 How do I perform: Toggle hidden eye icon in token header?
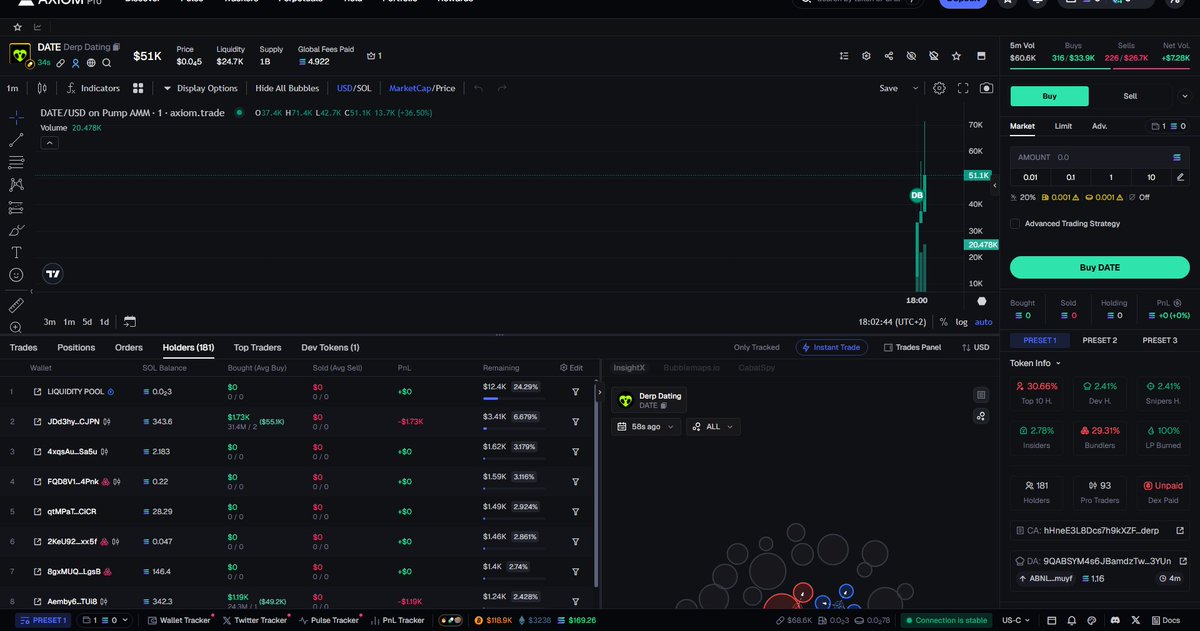(910, 56)
